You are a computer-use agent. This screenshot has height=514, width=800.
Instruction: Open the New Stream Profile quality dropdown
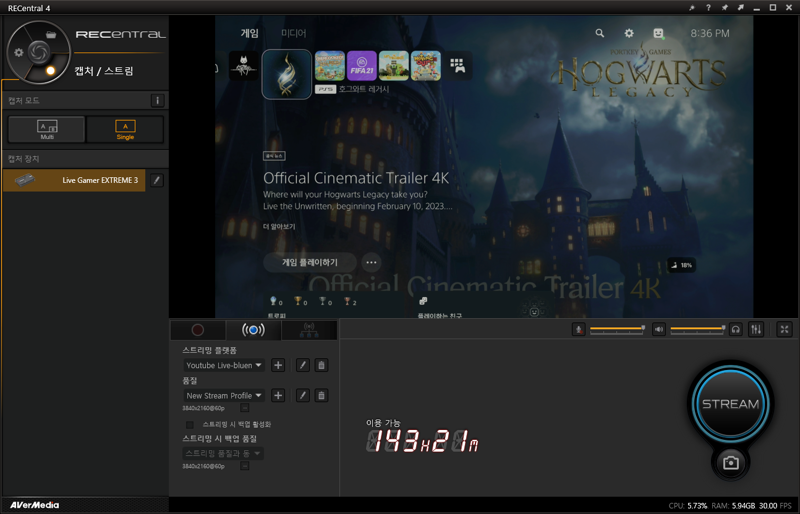tap(223, 395)
